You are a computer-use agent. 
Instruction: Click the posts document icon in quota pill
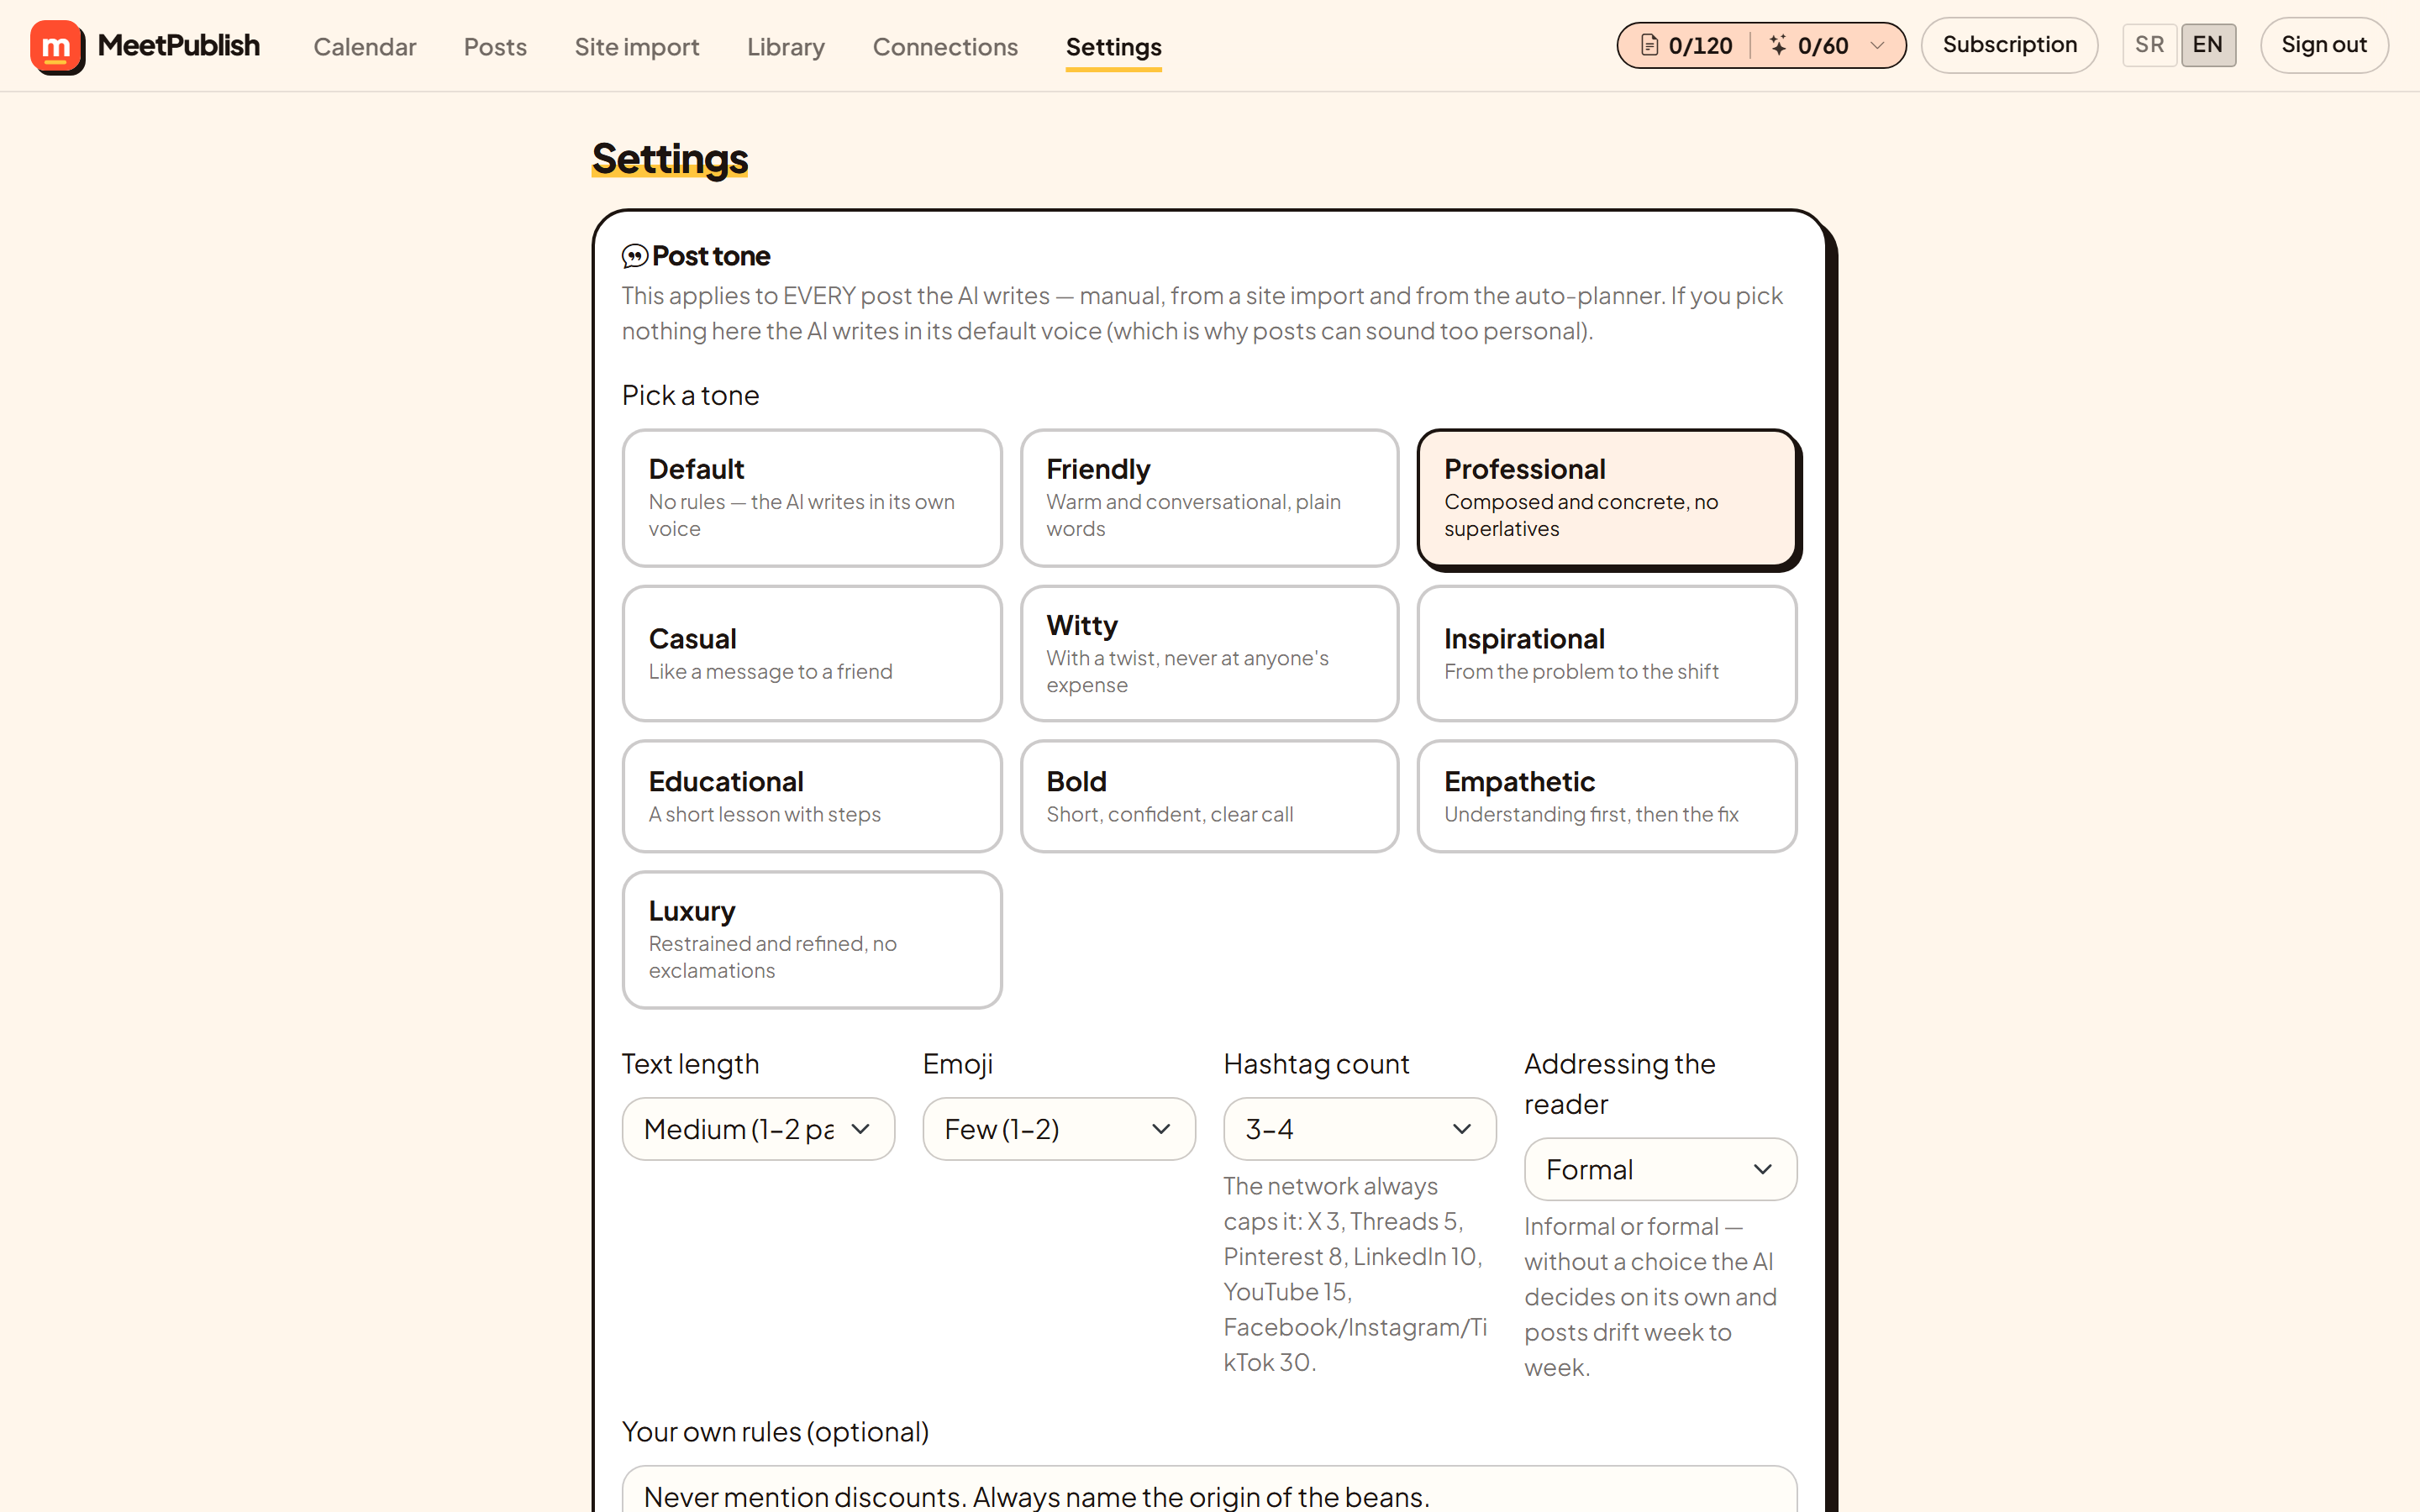(x=1649, y=45)
